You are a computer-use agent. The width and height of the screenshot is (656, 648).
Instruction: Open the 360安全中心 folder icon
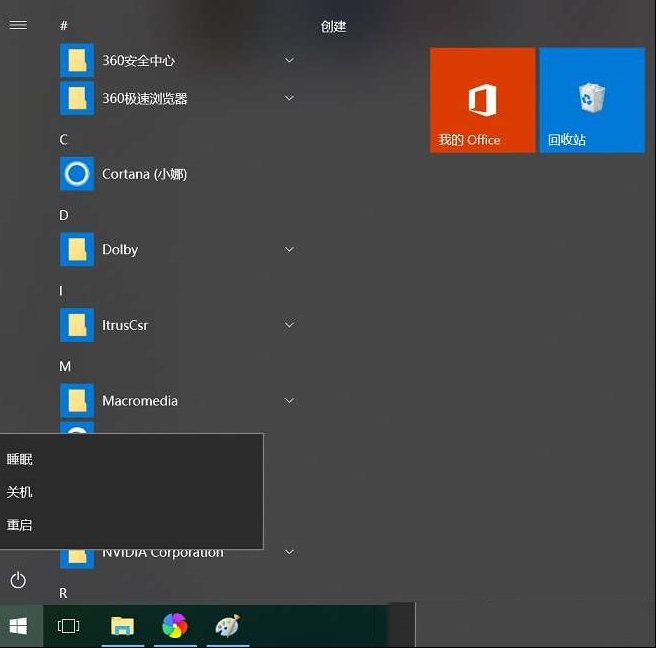pos(77,60)
